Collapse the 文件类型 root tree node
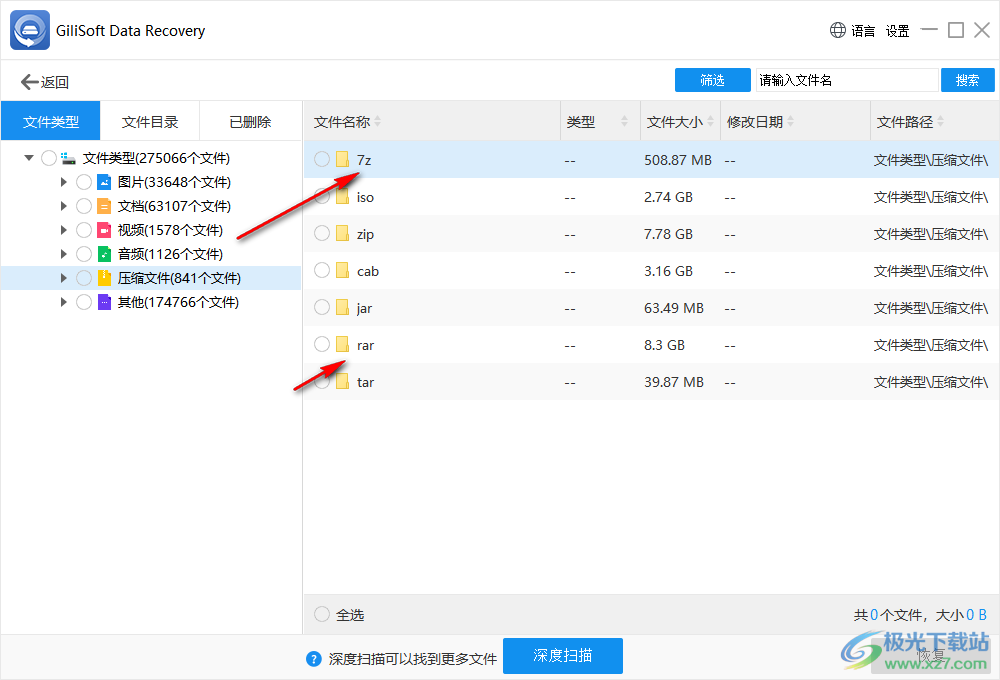 (x=28, y=157)
